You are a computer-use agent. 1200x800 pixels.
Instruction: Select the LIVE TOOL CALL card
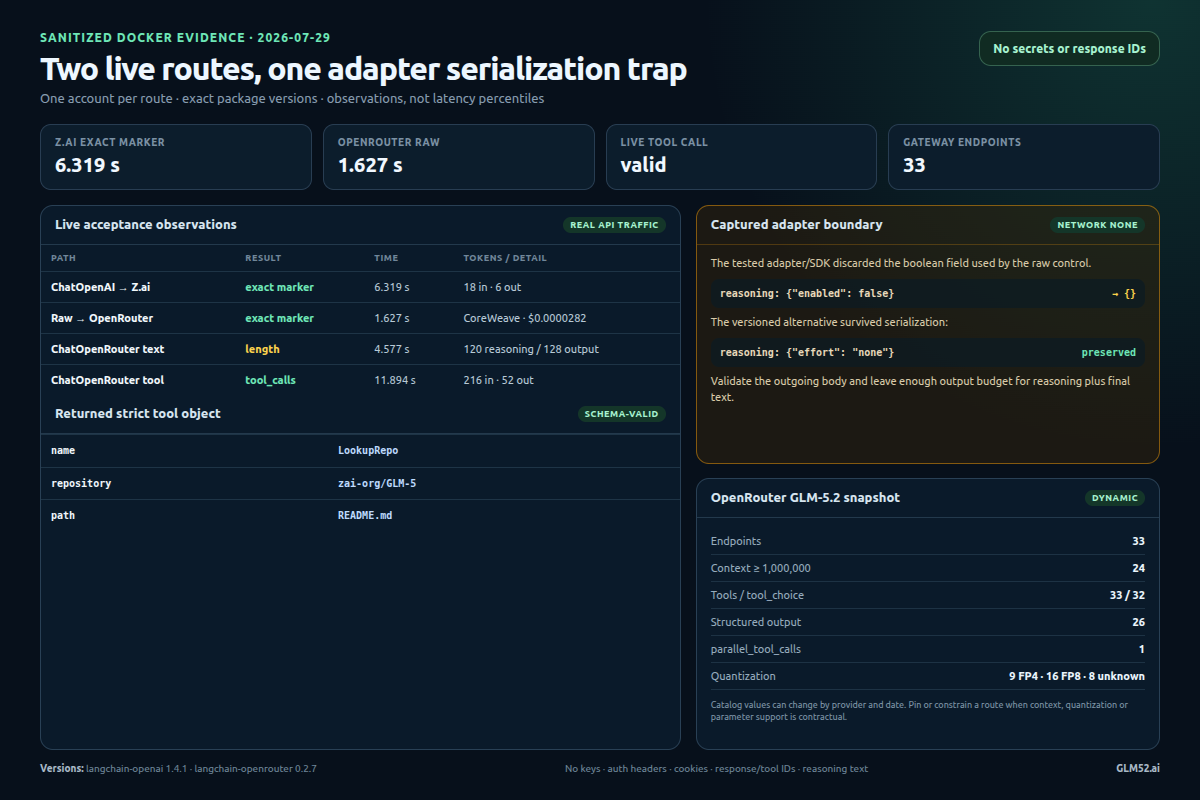(741, 157)
